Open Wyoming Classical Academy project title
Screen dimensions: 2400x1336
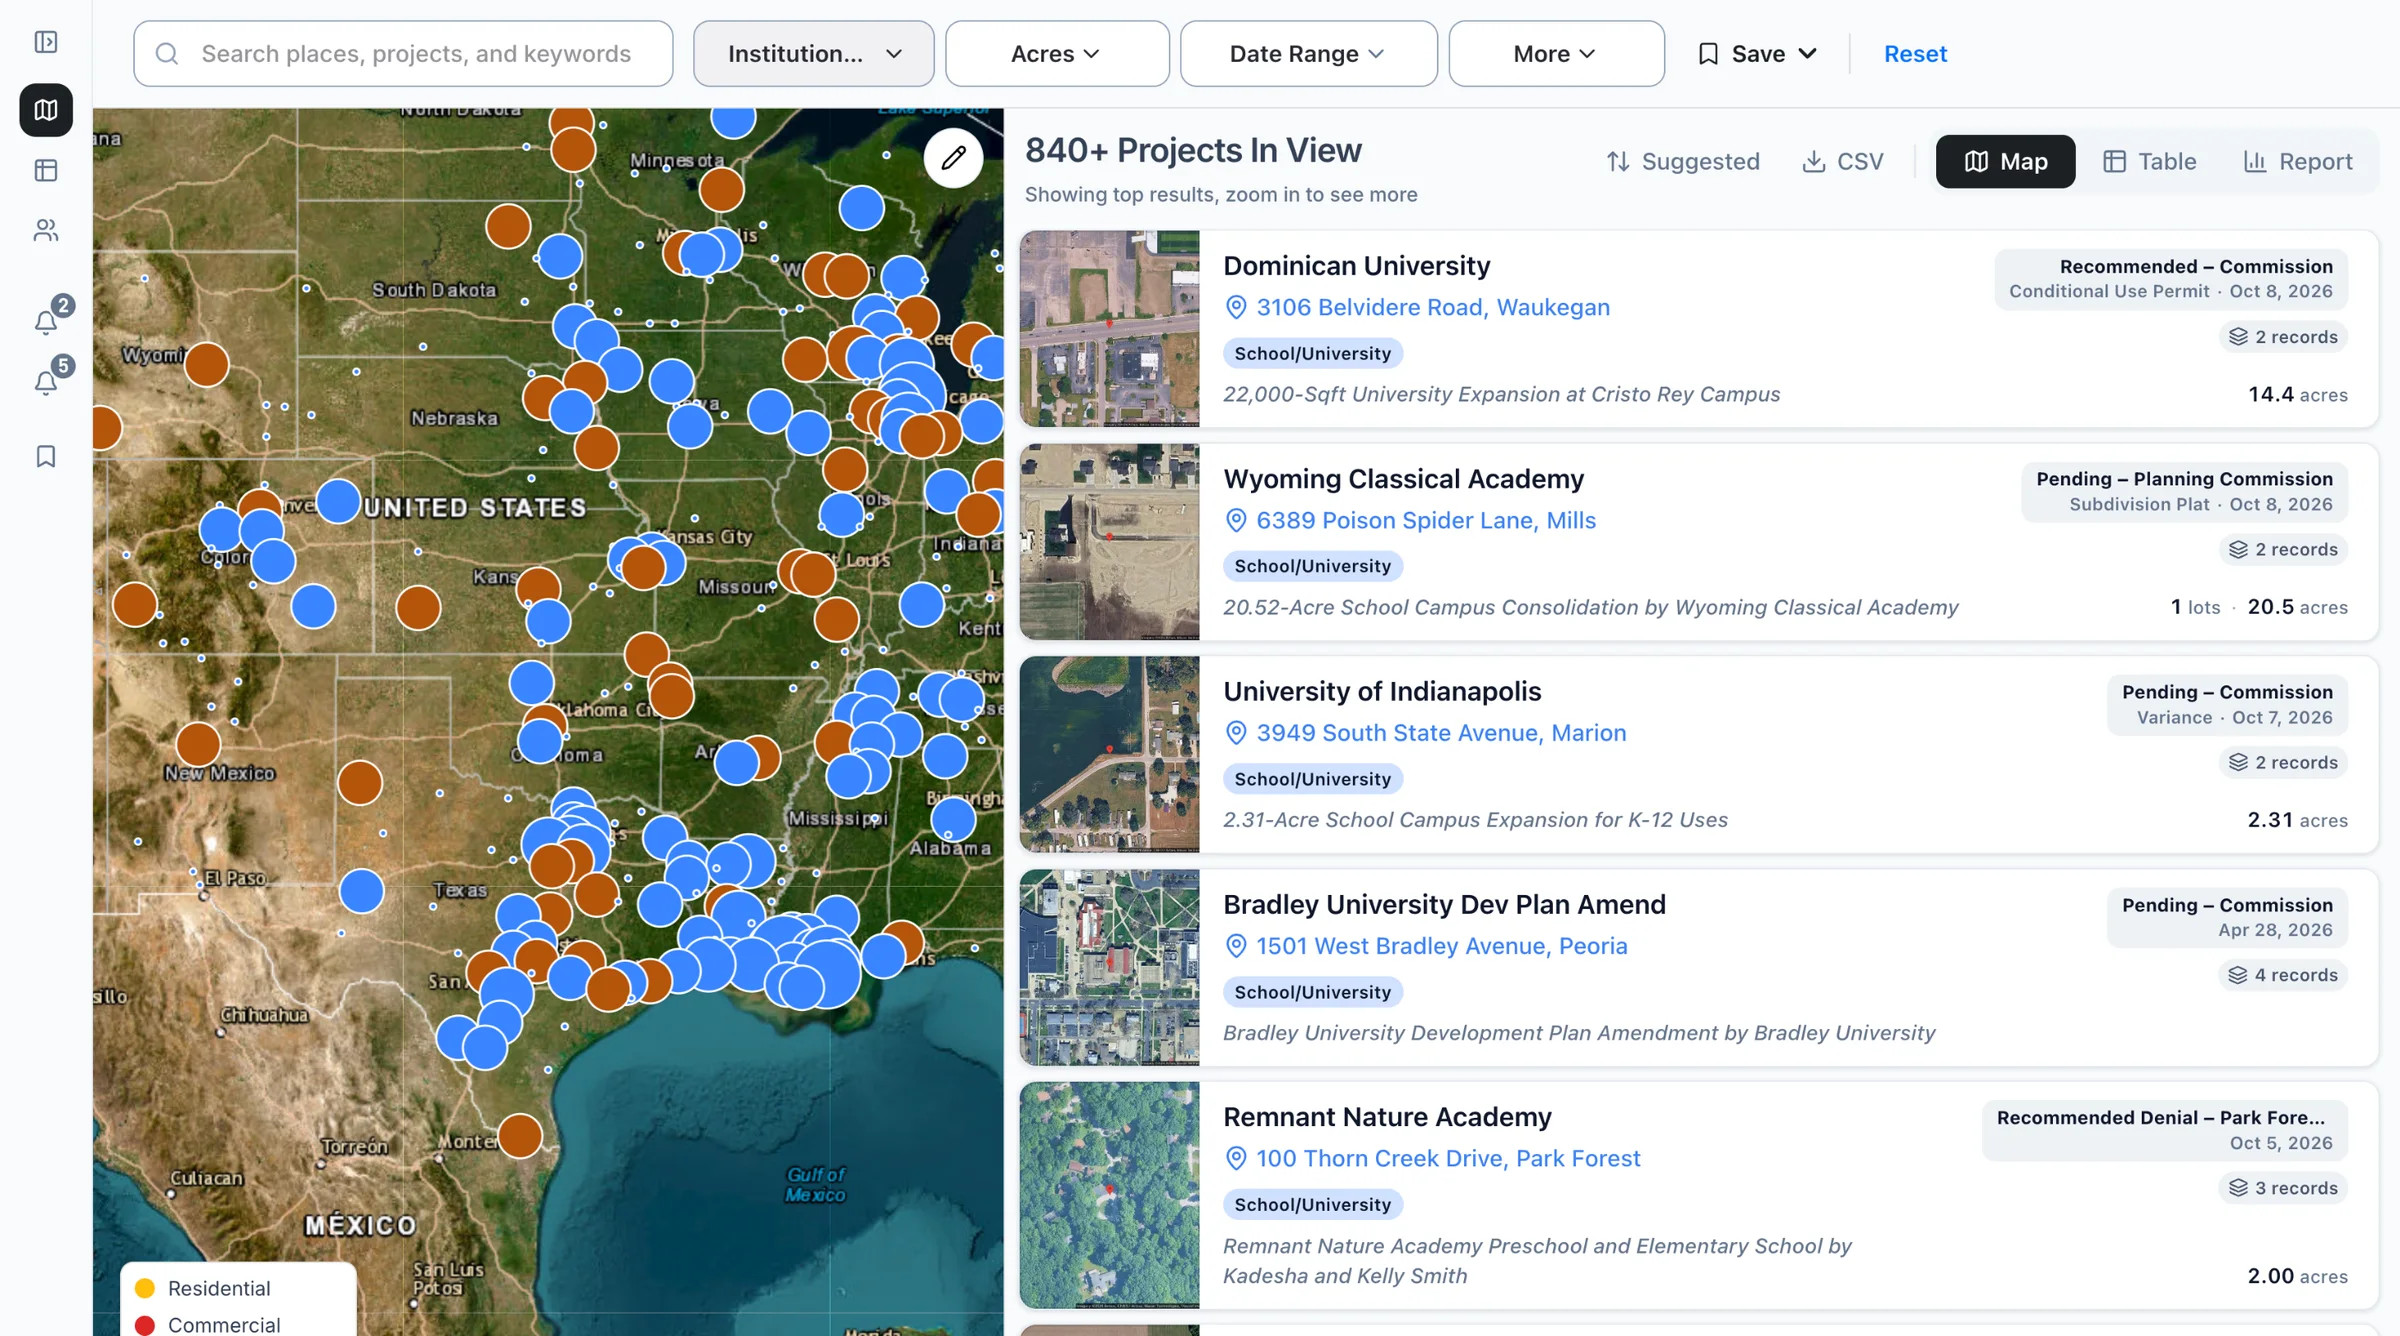point(1403,479)
